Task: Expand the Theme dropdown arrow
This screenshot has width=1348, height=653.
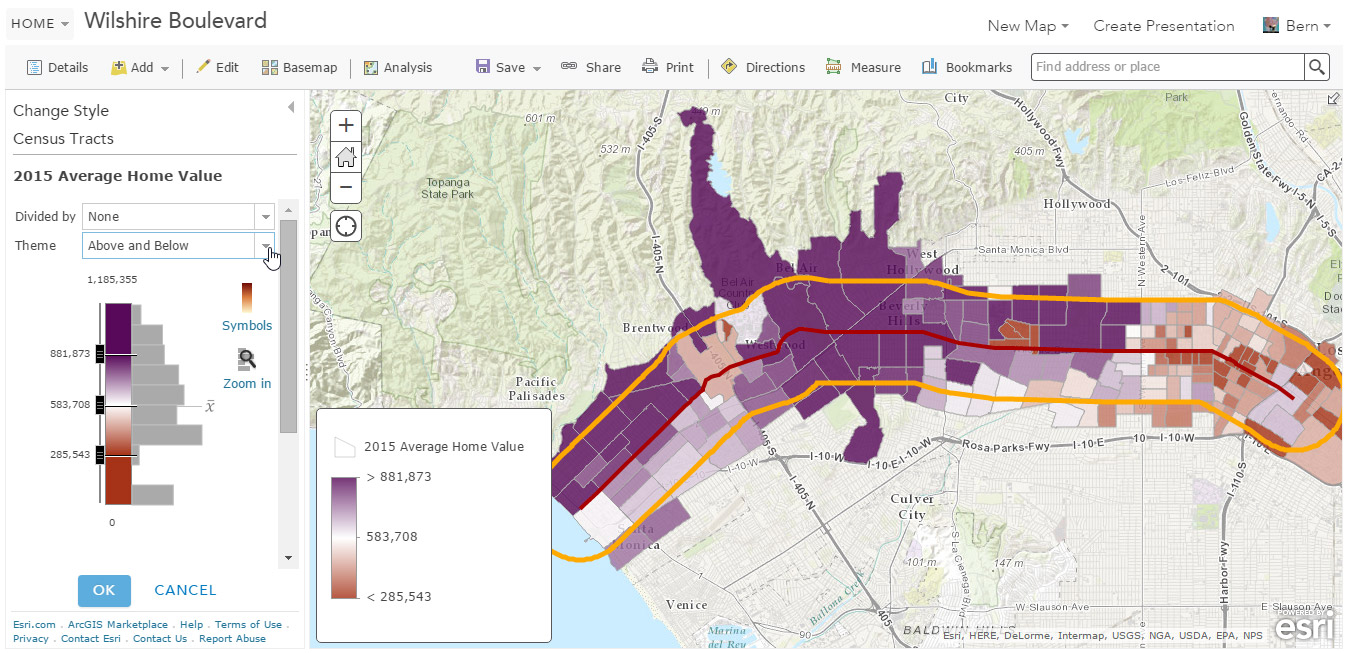Action: point(265,246)
